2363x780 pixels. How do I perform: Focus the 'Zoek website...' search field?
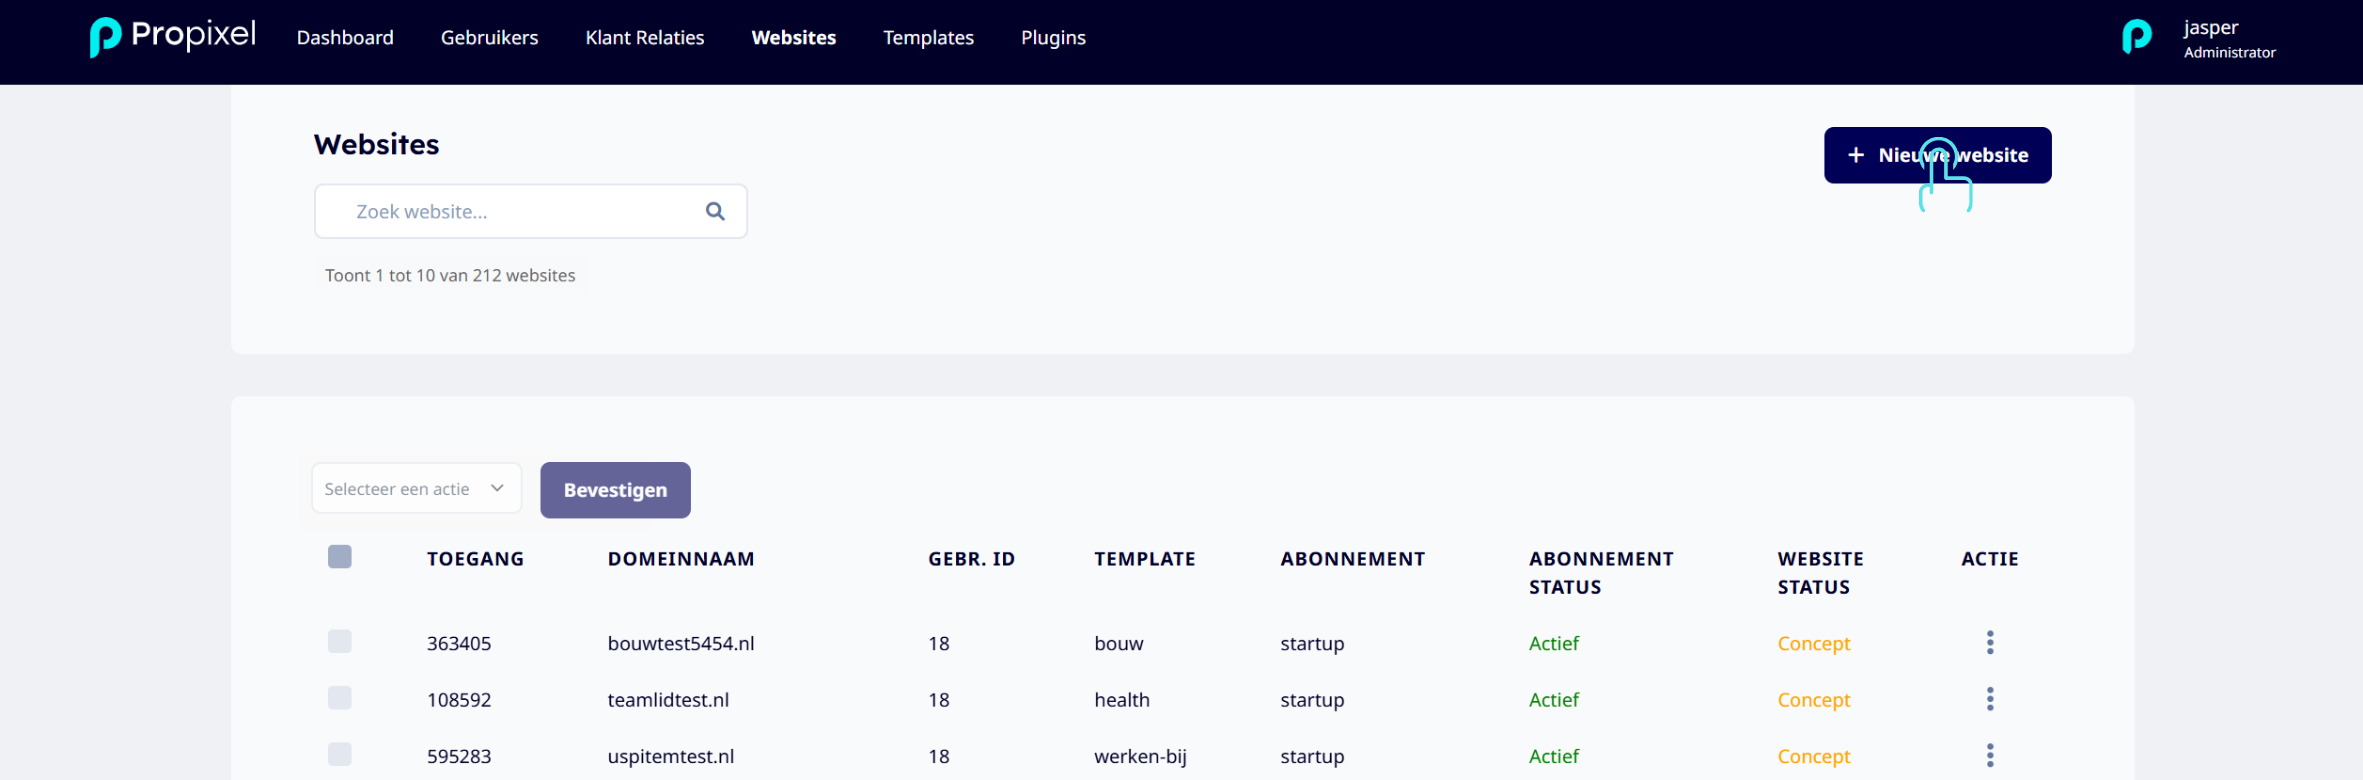pos(530,211)
